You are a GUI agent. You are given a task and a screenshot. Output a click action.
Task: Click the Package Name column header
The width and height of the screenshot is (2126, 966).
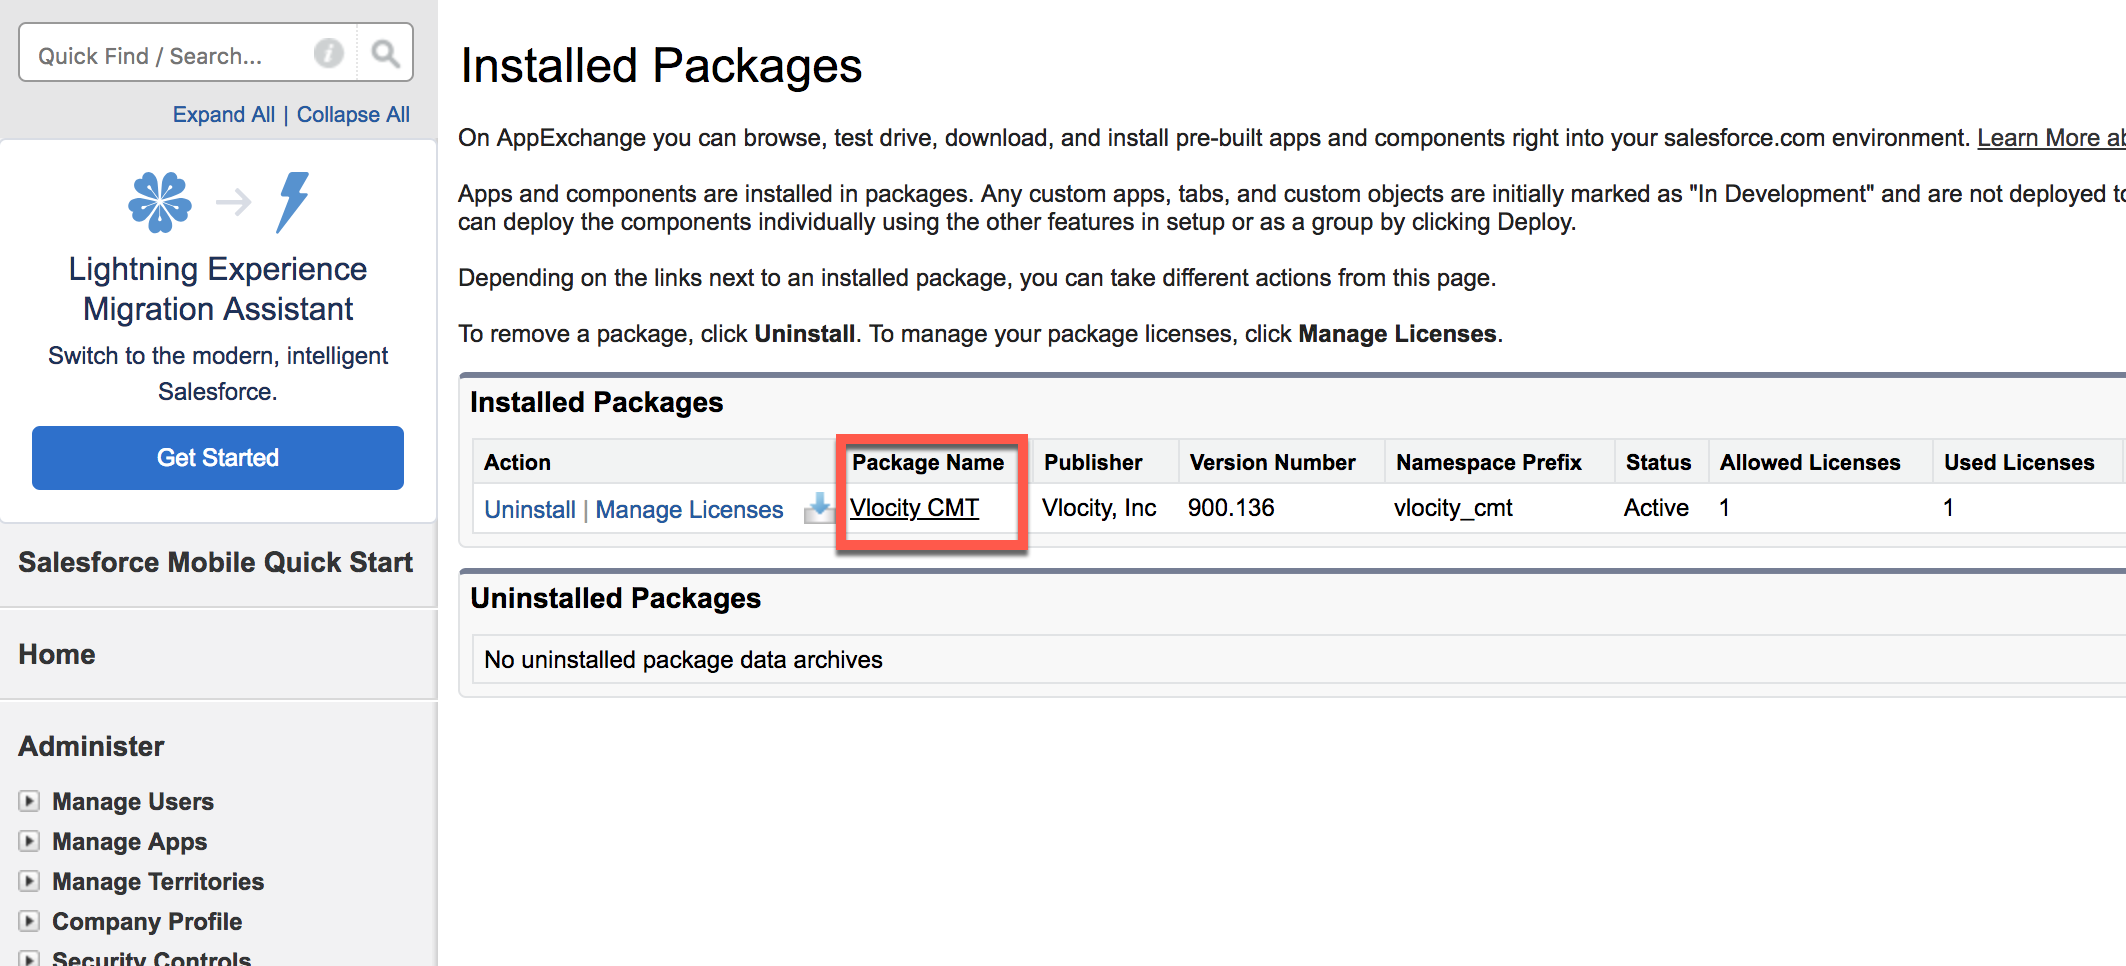[x=928, y=462]
